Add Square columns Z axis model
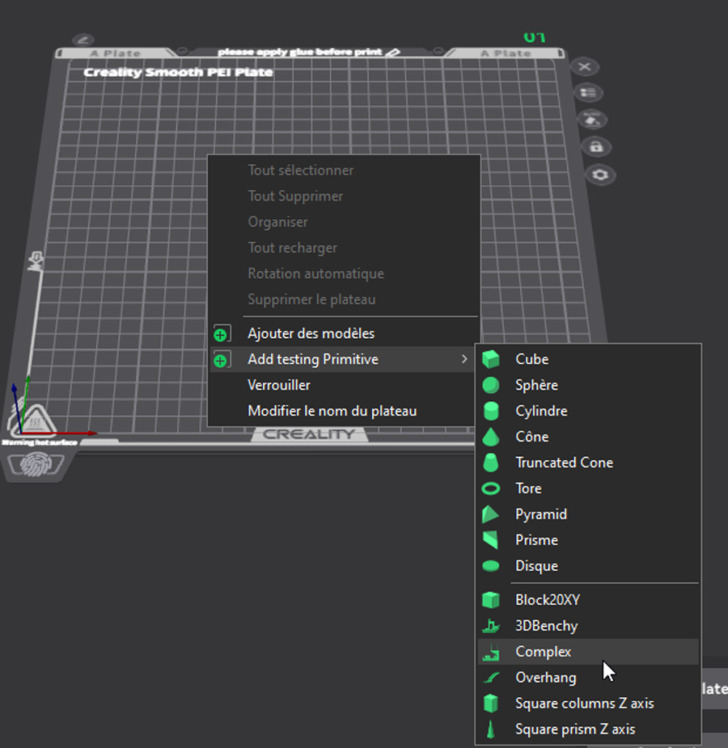This screenshot has height=748, width=728. pyautogui.click(x=588, y=703)
